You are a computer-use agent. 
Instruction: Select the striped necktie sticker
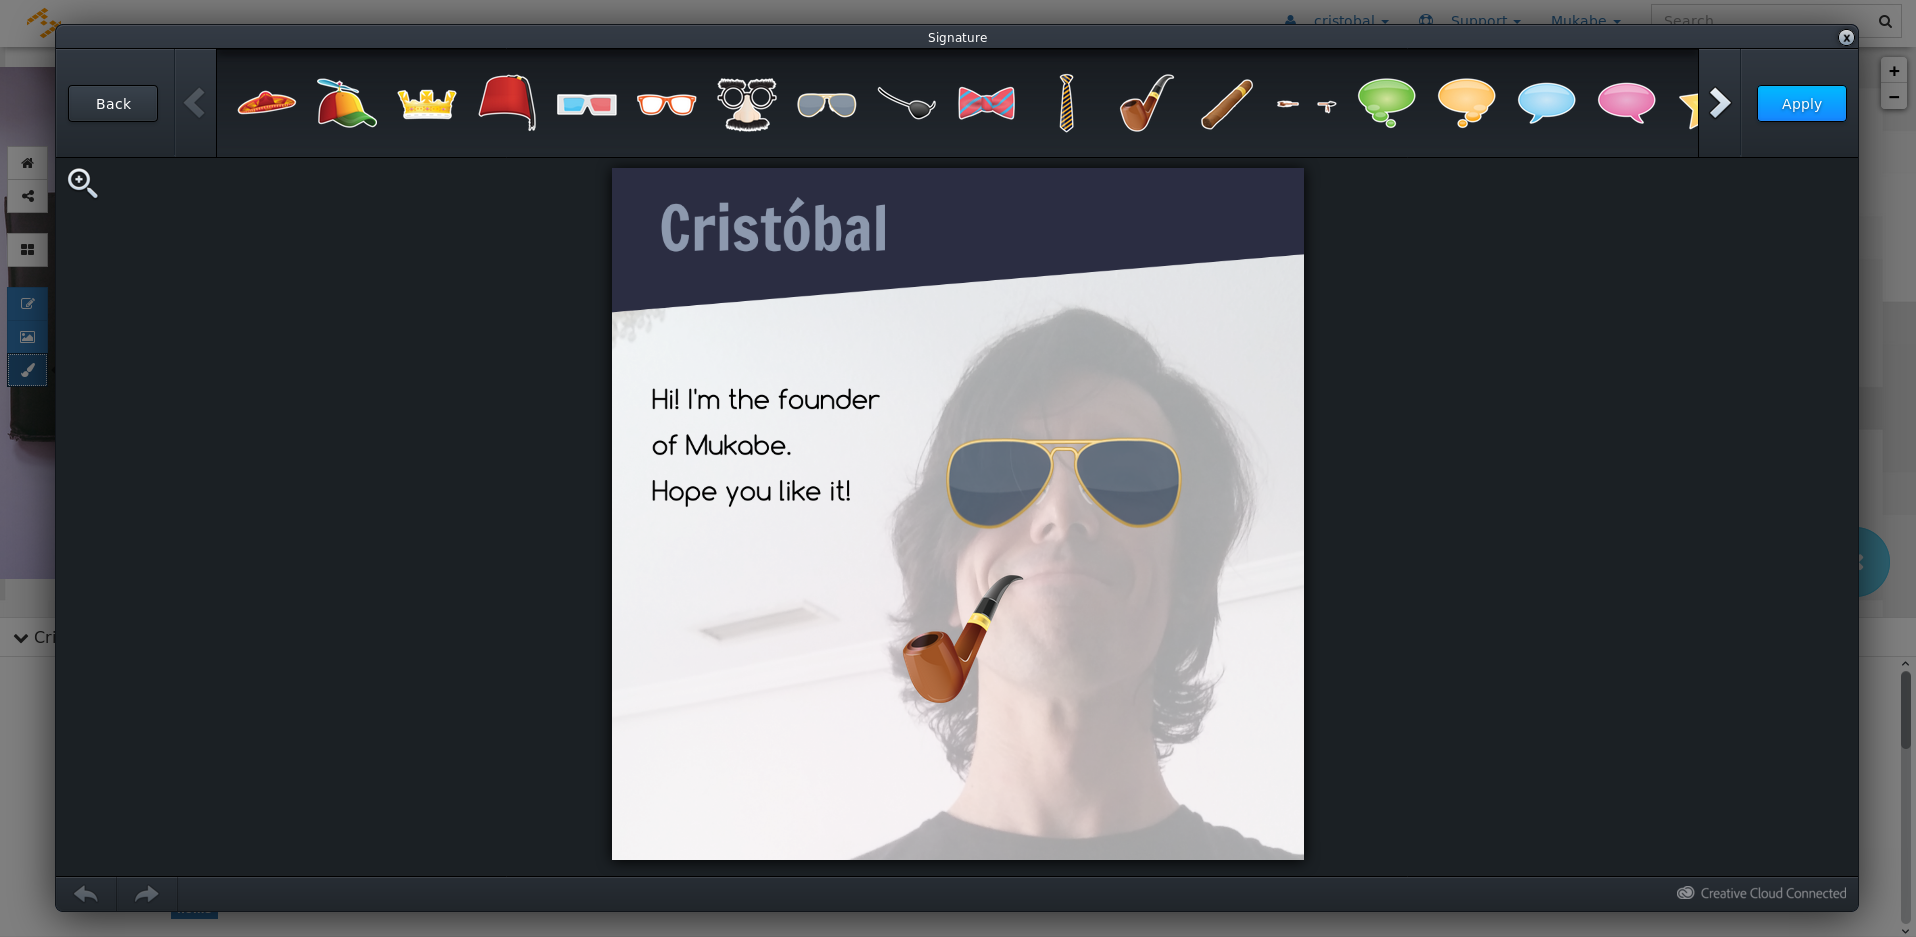click(x=1067, y=103)
